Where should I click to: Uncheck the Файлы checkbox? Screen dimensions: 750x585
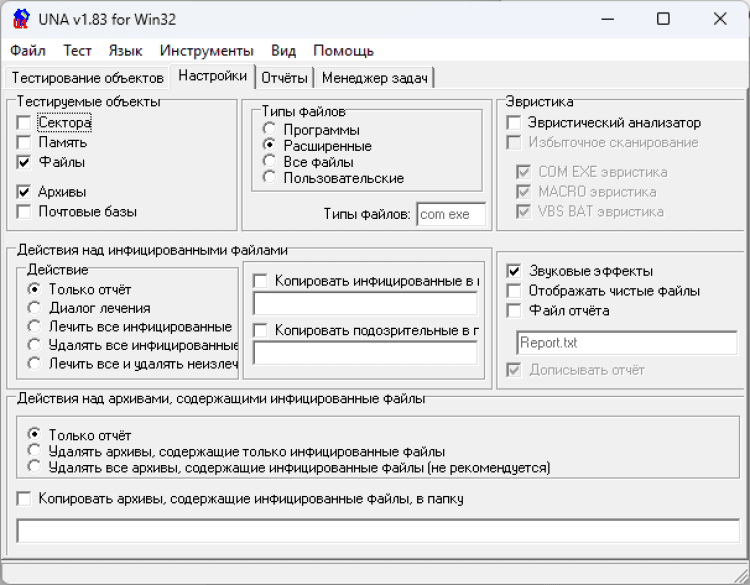[23, 162]
